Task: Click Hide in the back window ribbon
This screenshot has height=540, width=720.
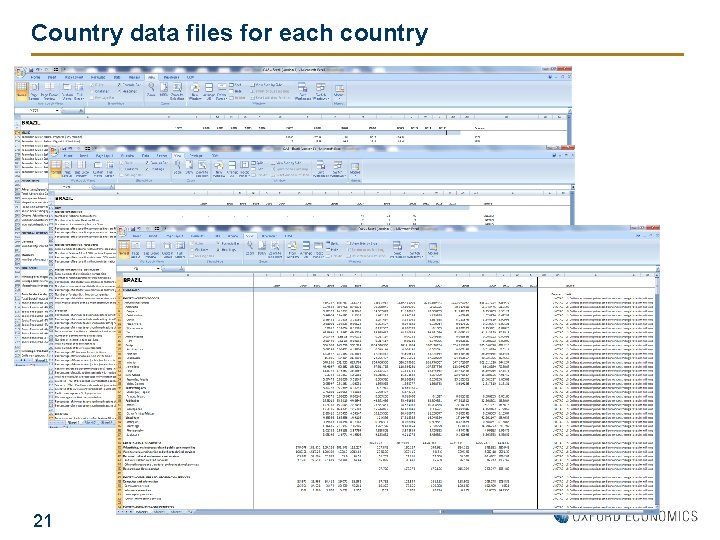Action: click(236, 91)
